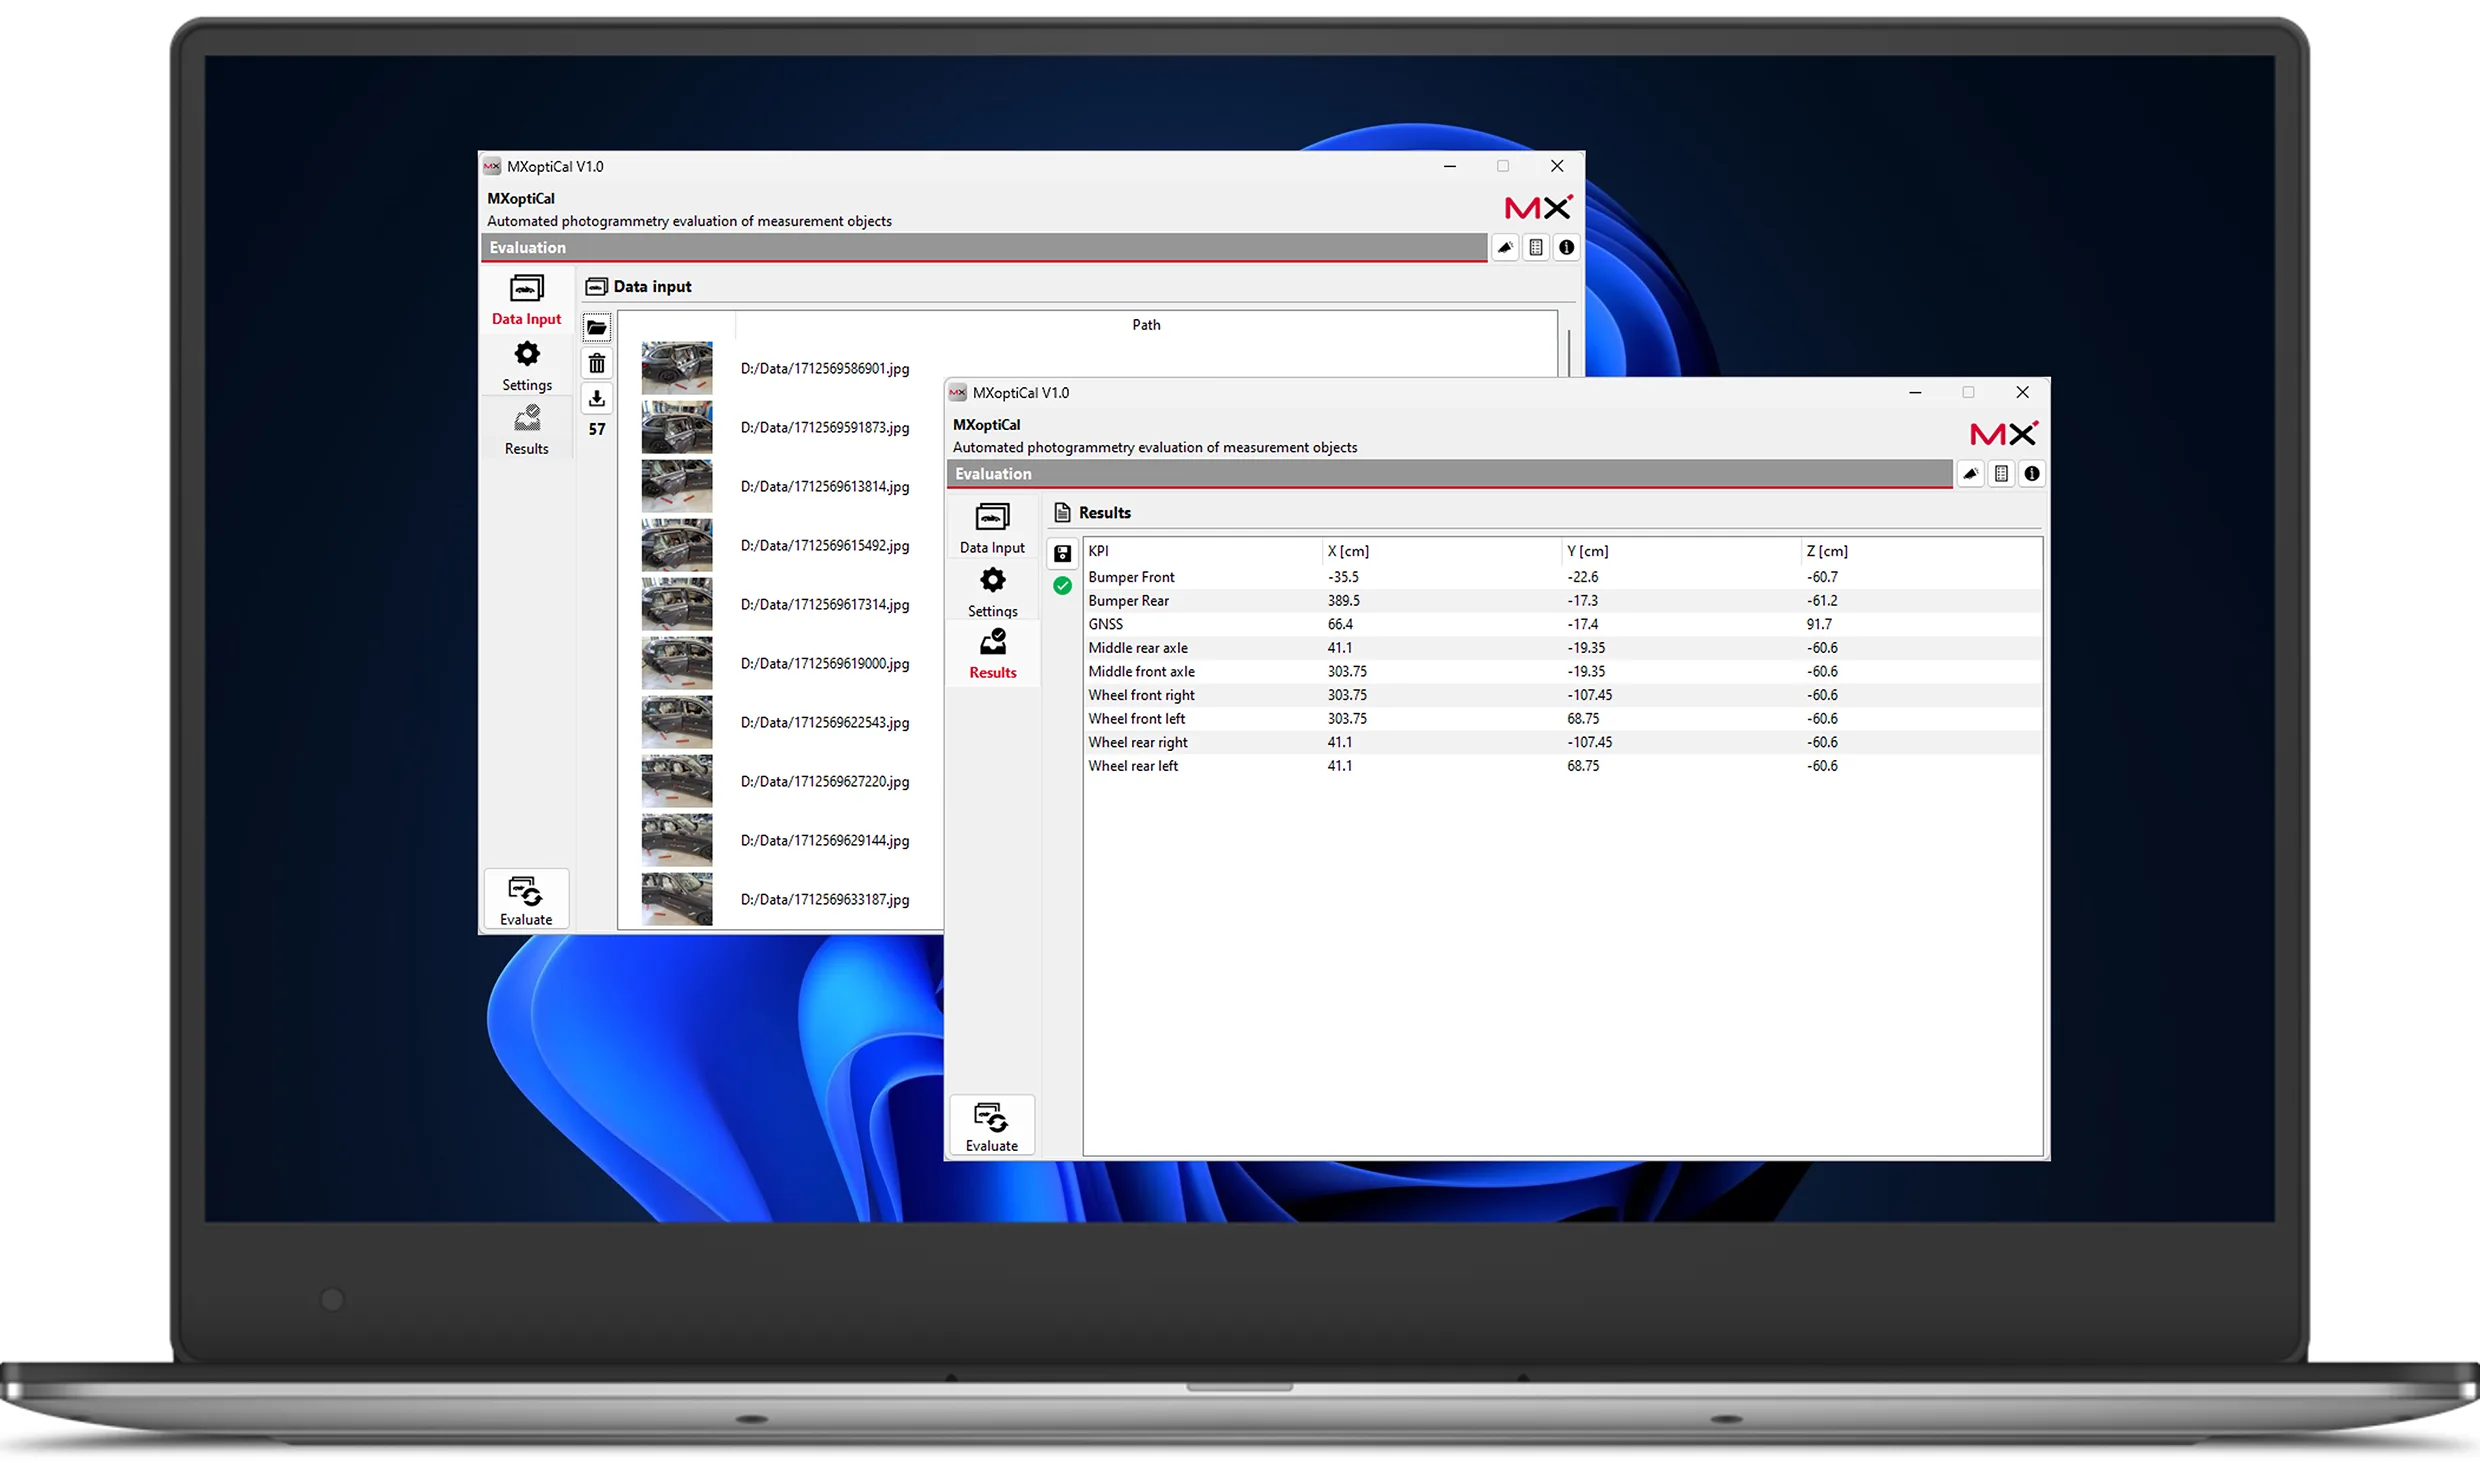Click path D:/Data/1712569629144.jpg
Image resolution: width=2480 pixels, height=1462 pixels.
(x=825, y=840)
